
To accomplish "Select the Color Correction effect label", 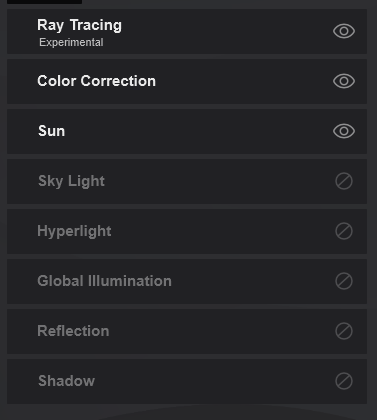I will (96, 81).
